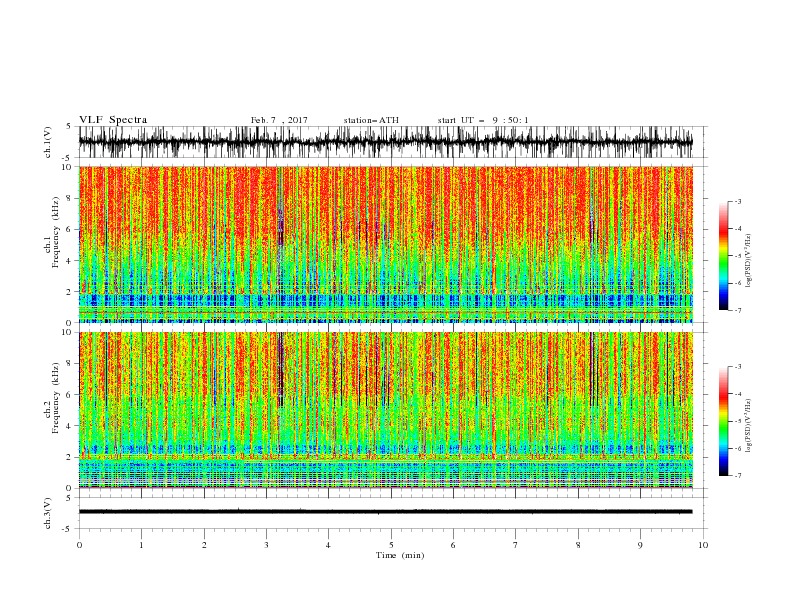Click the "4" kHz tick on ch.1 axis
792x612 pixels.
point(70,261)
